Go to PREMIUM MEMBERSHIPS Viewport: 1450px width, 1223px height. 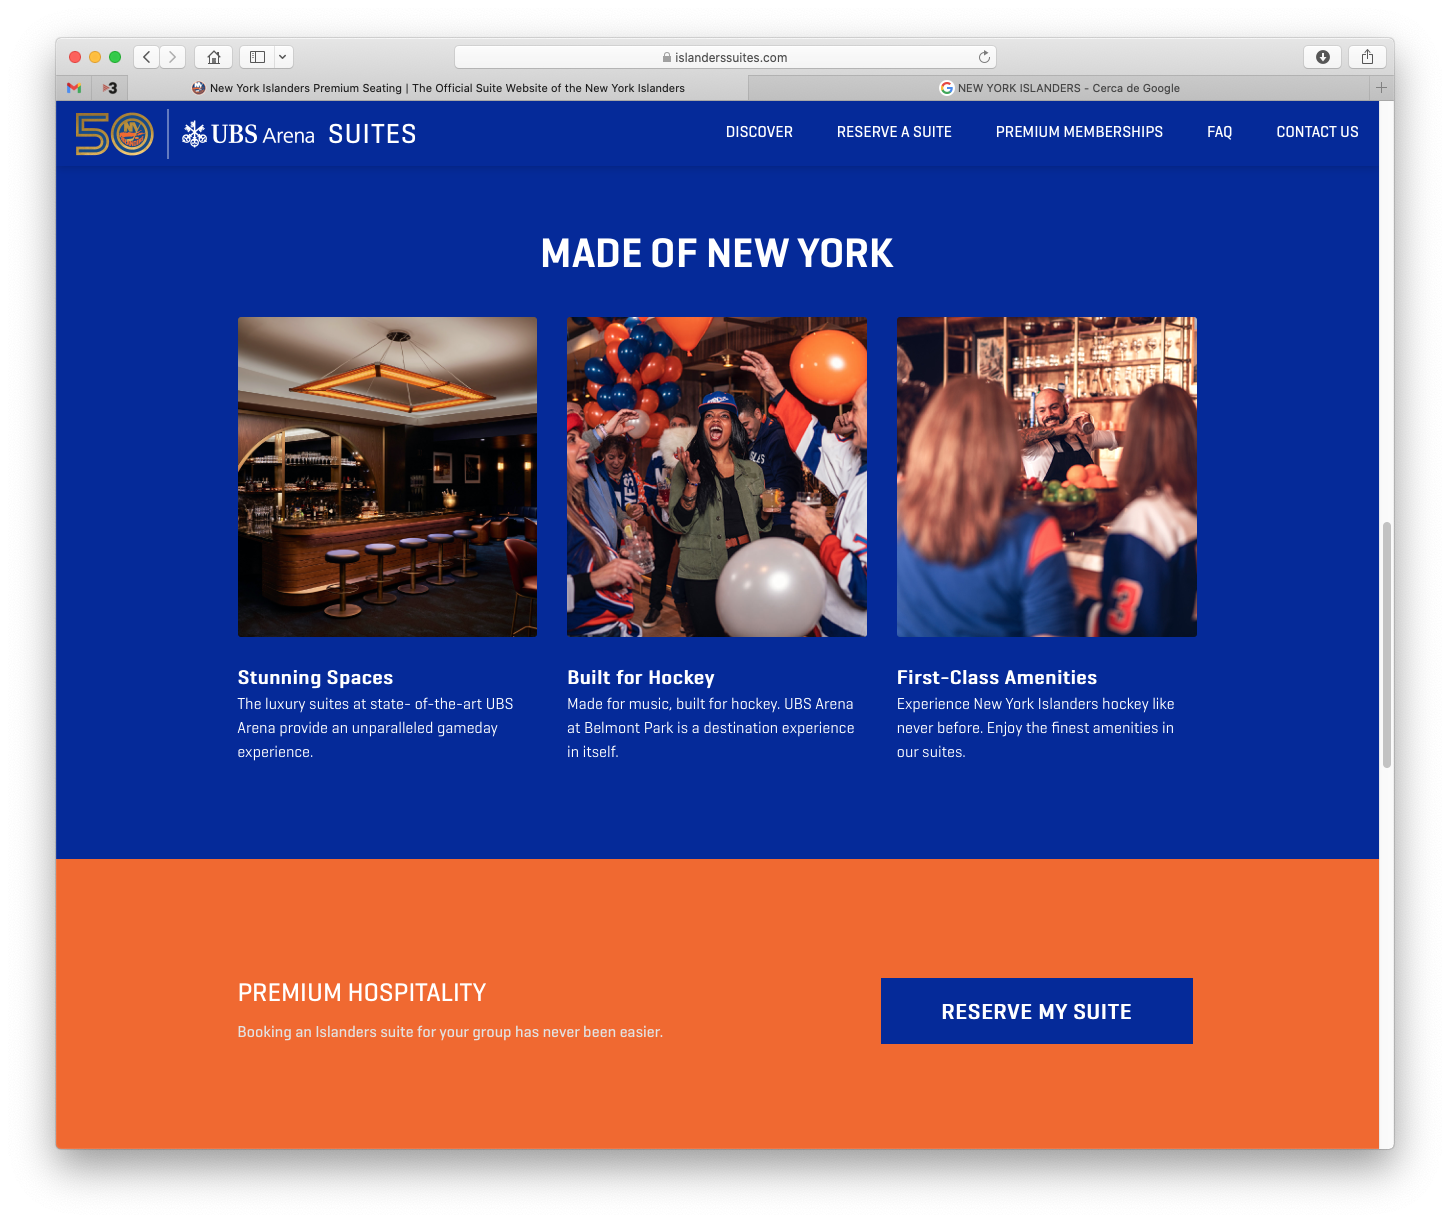[x=1079, y=132]
